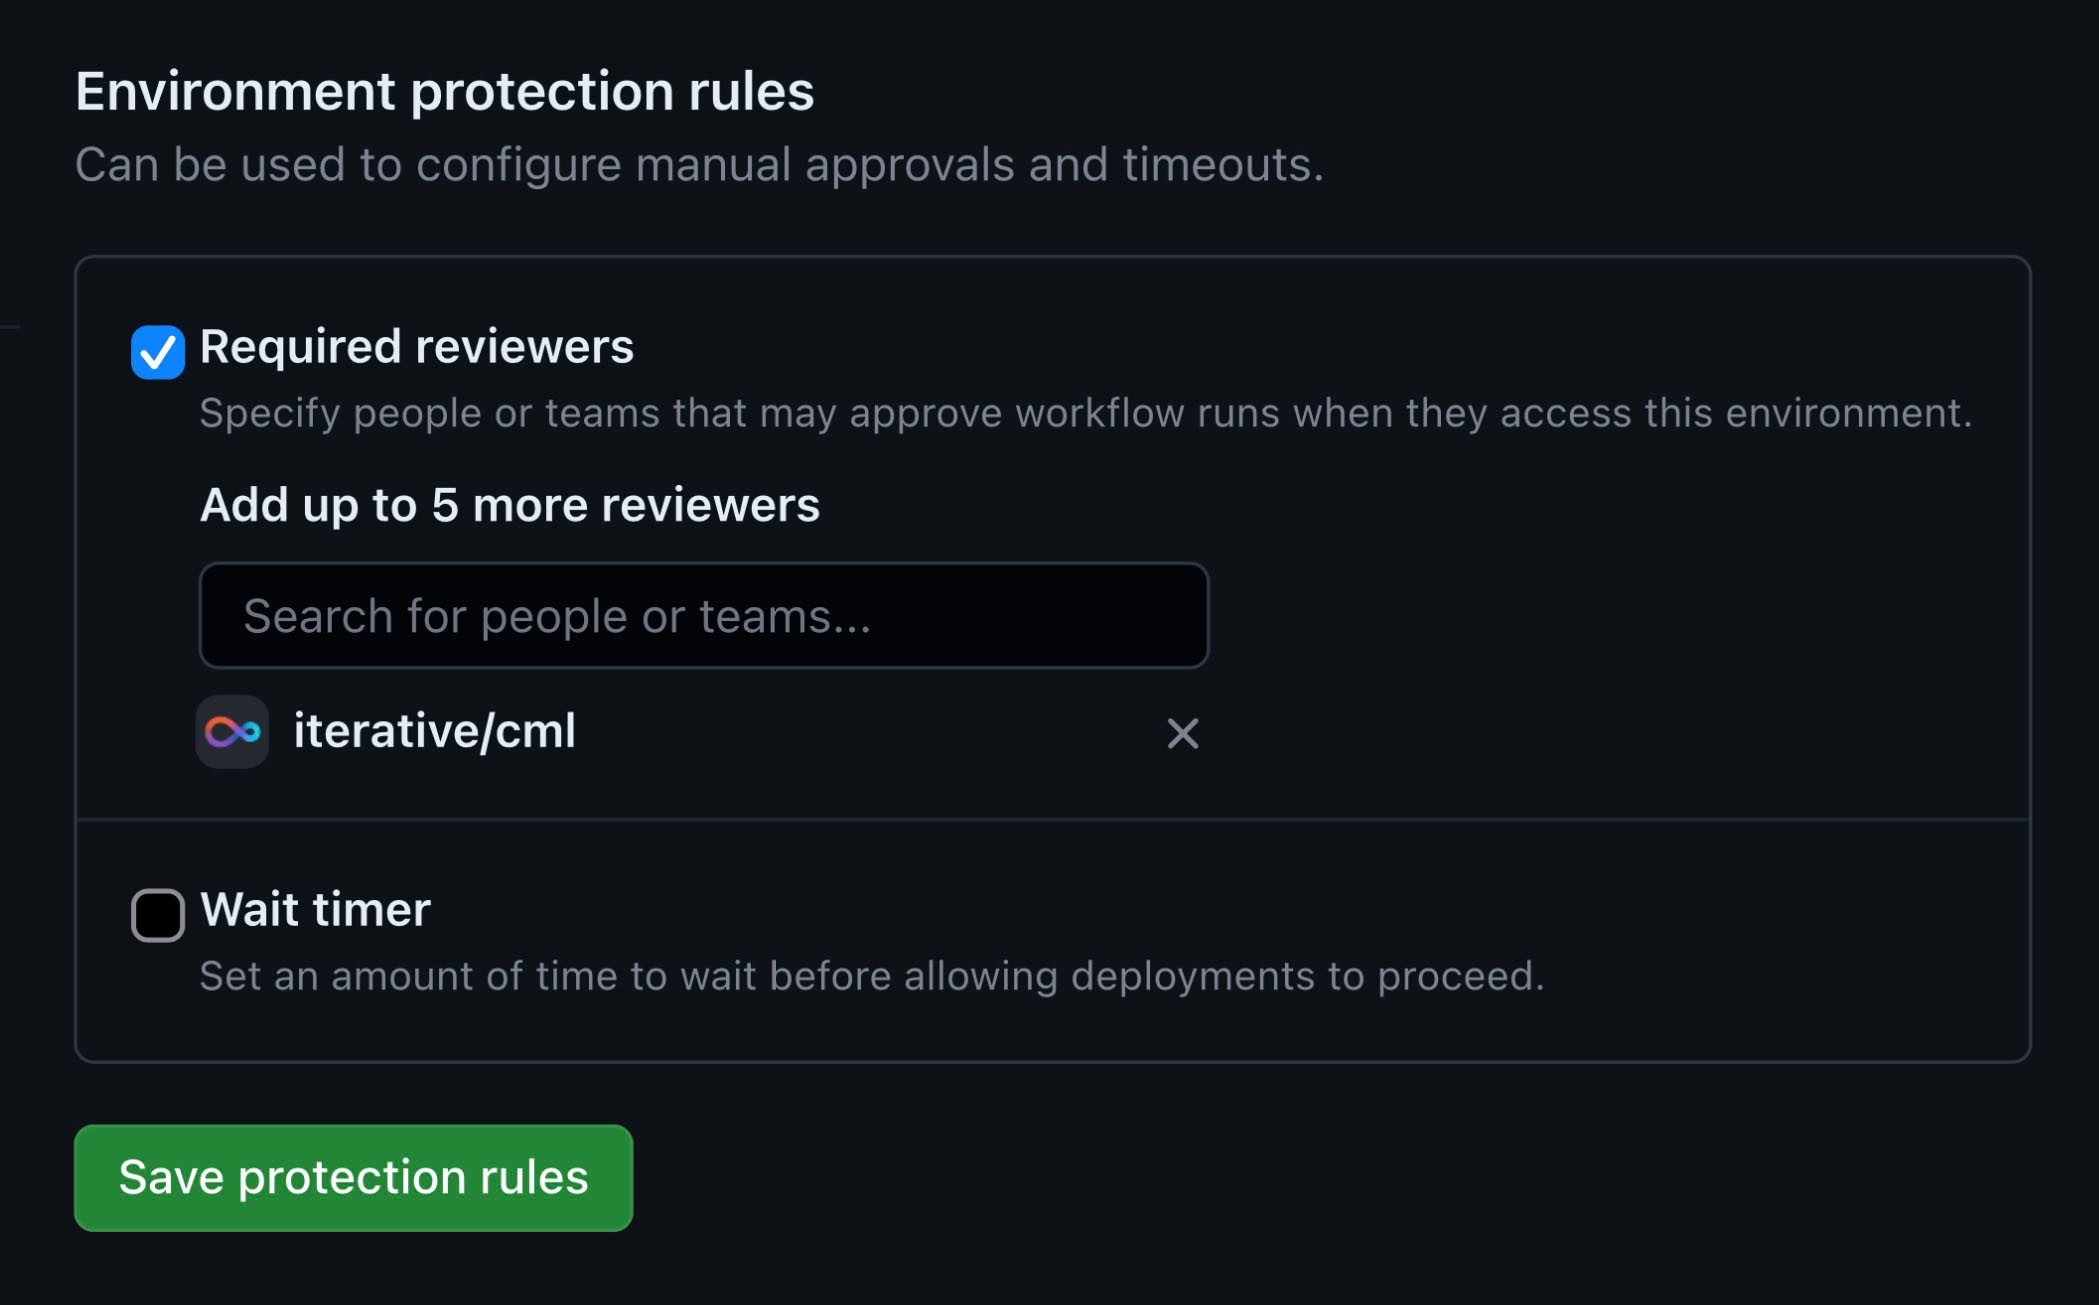The width and height of the screenshot is (2099, 1305).
Task: Enable the Wait timer checkbox
Action: pos(158,915)
